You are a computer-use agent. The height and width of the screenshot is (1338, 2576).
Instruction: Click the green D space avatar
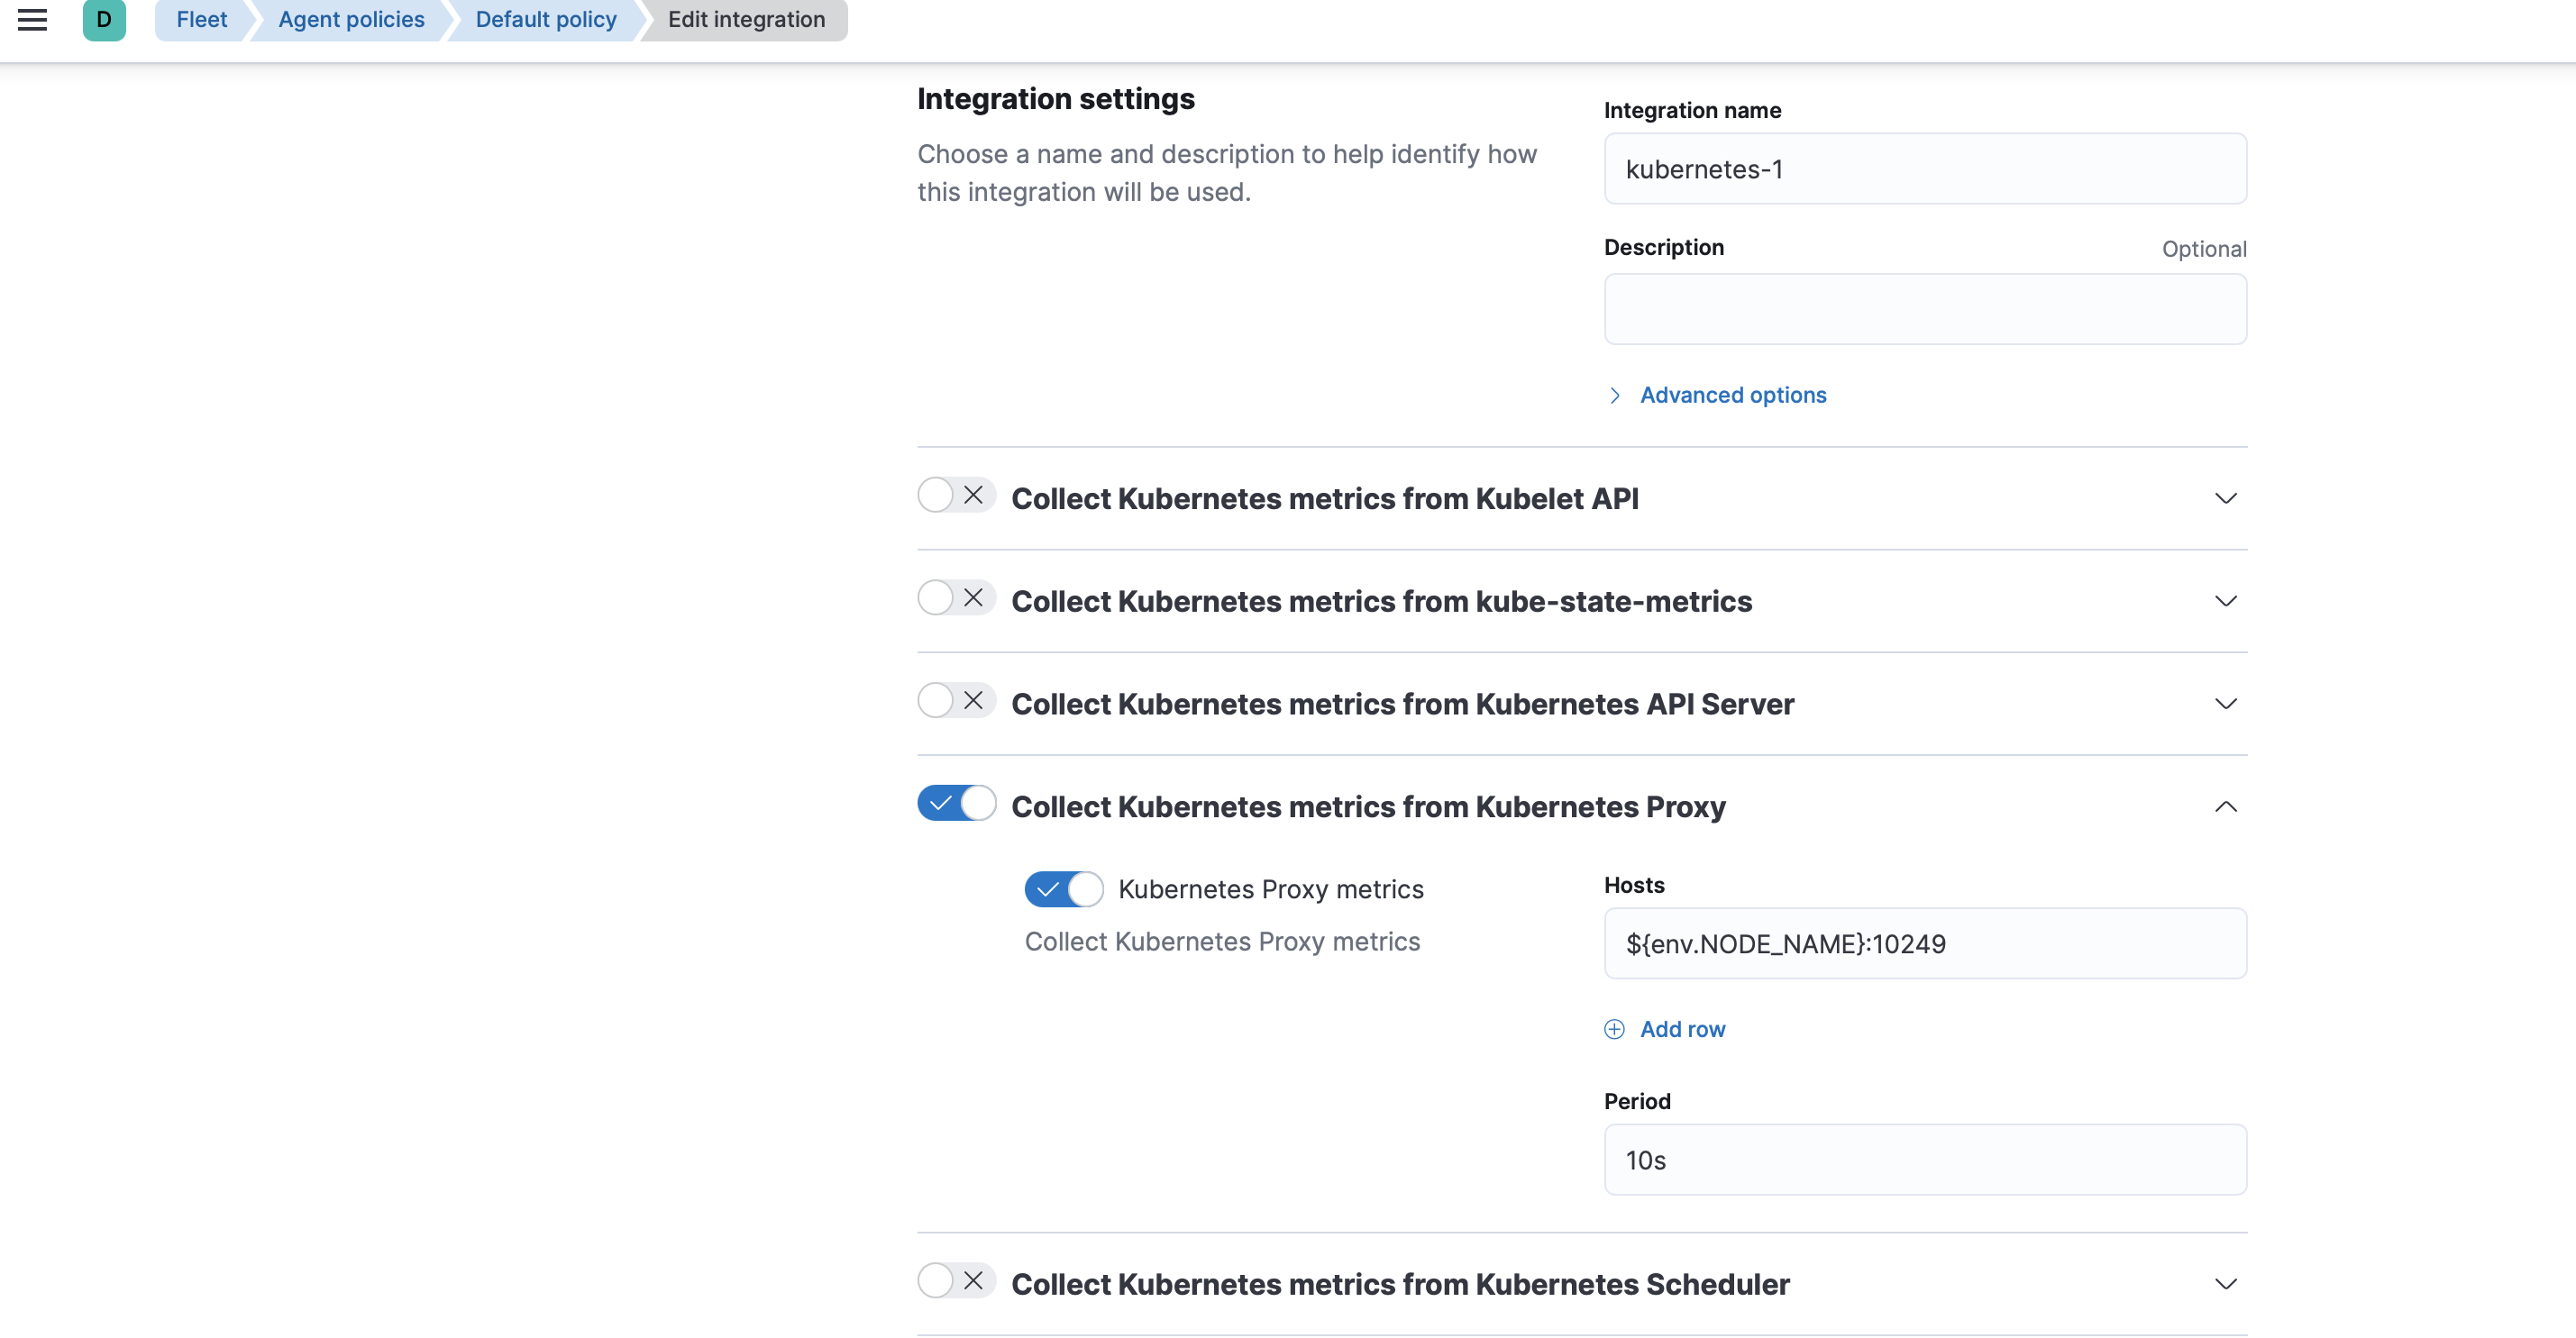tap(104, 19)
